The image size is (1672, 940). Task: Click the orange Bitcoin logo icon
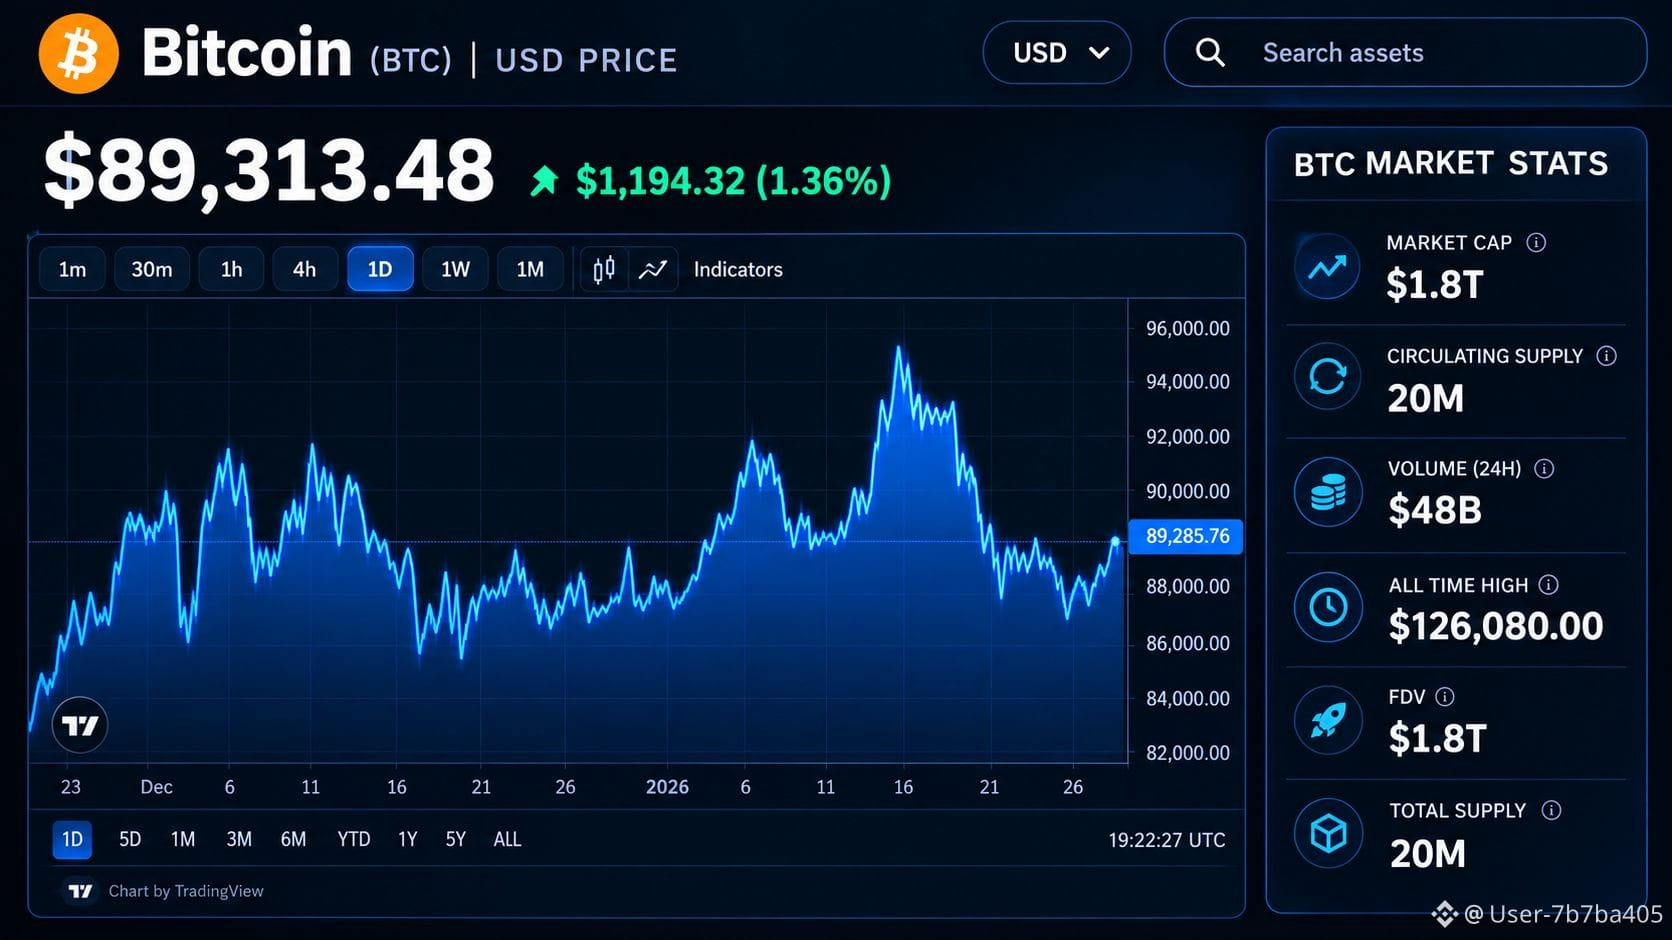tap(78, 53)
